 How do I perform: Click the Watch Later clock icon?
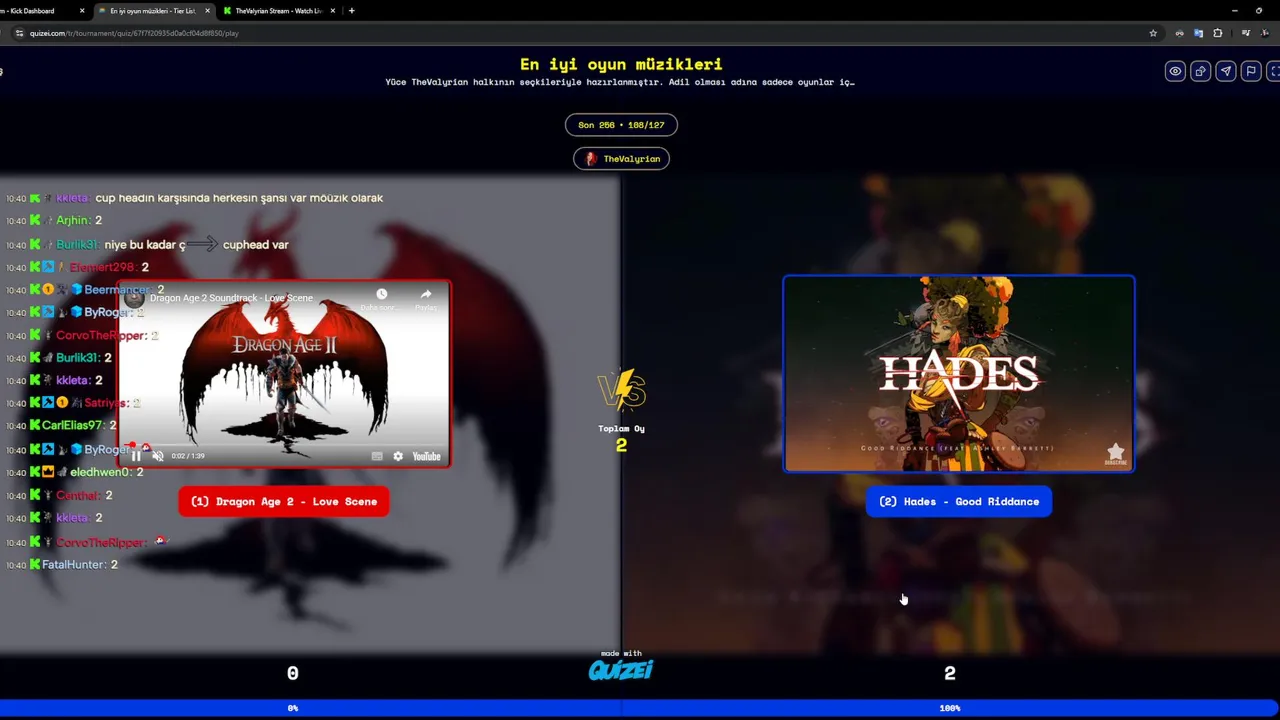(381, 294)
